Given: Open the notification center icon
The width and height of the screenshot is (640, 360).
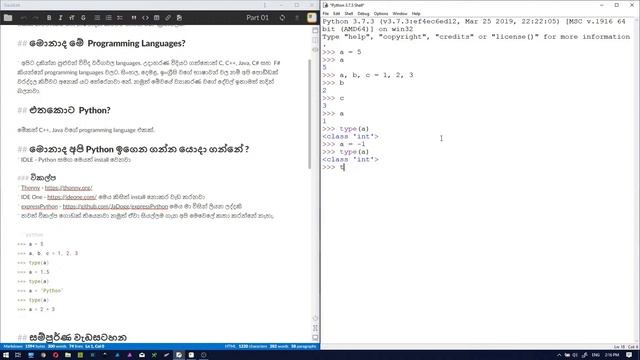Looking at the screenshot, I should 629,355.
